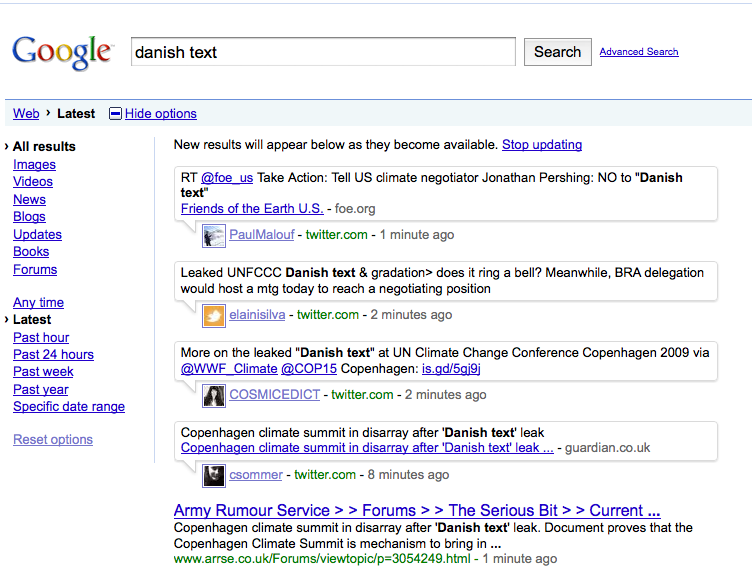Click the Latest breadcrumb label in the top bar

pyautogui.click(x=76, y=114)
